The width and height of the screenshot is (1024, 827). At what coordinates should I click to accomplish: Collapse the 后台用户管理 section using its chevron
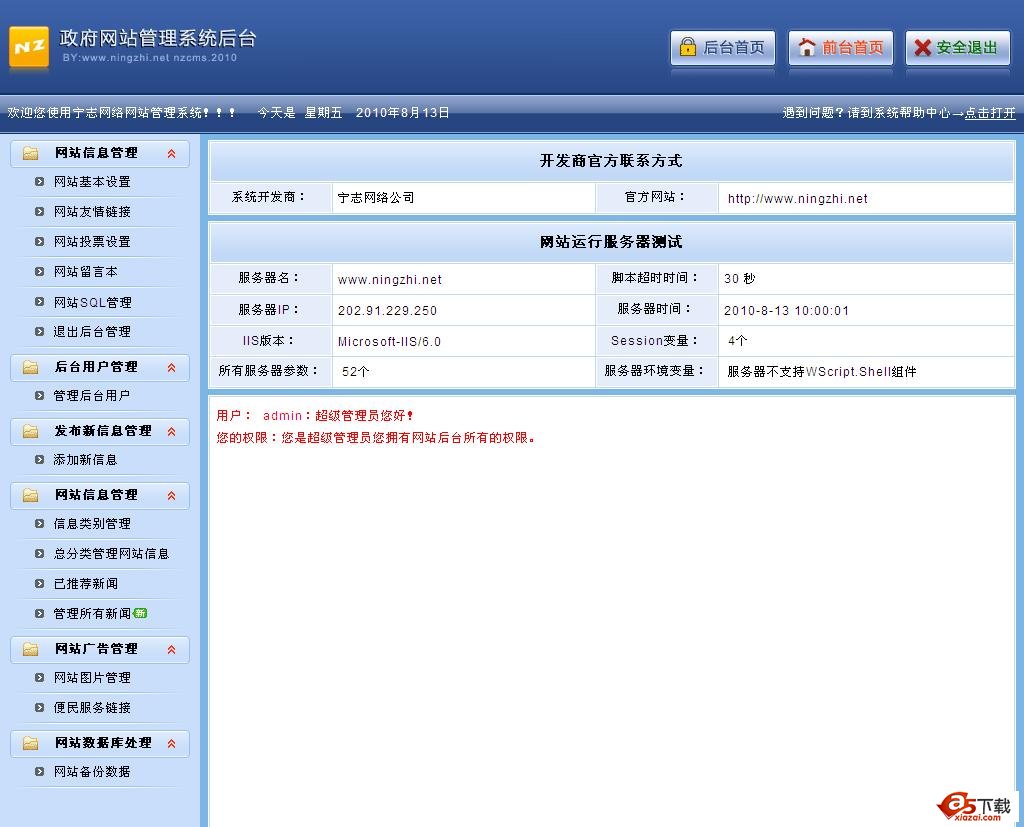[171, 367]
